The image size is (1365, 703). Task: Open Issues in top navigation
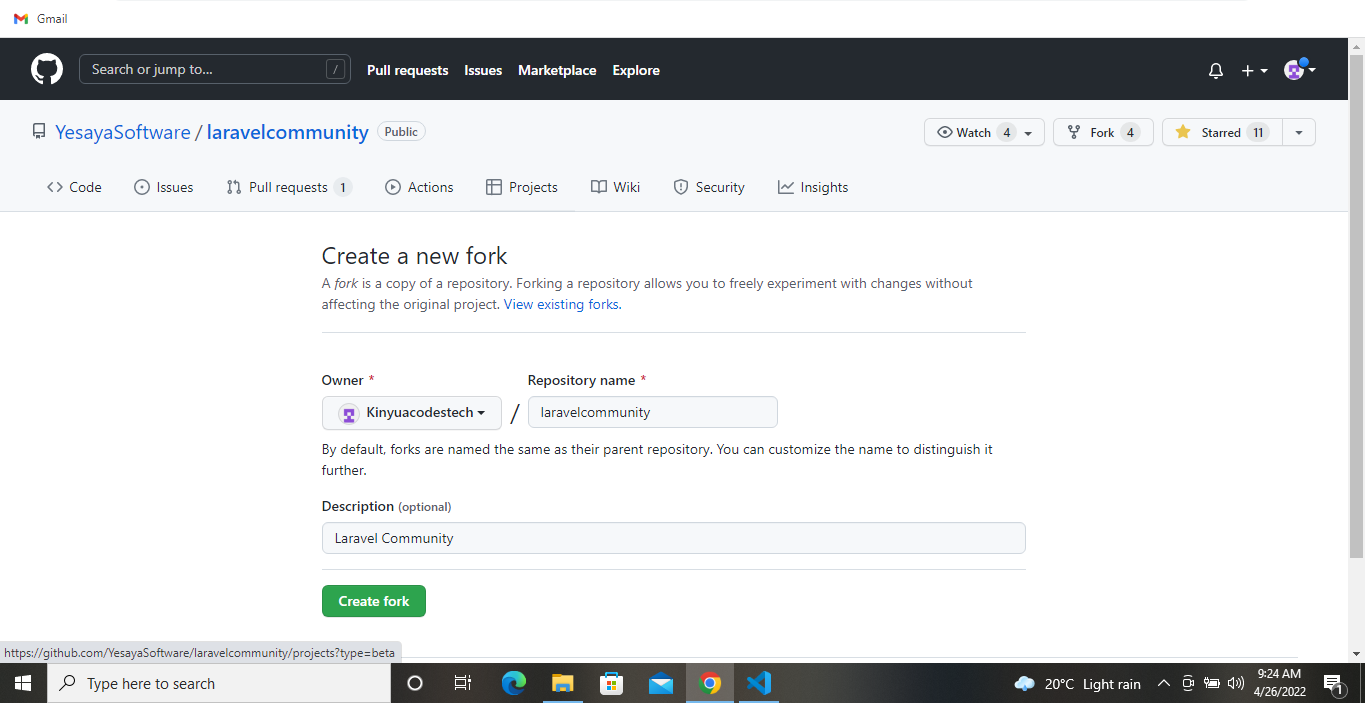(483, 70)
